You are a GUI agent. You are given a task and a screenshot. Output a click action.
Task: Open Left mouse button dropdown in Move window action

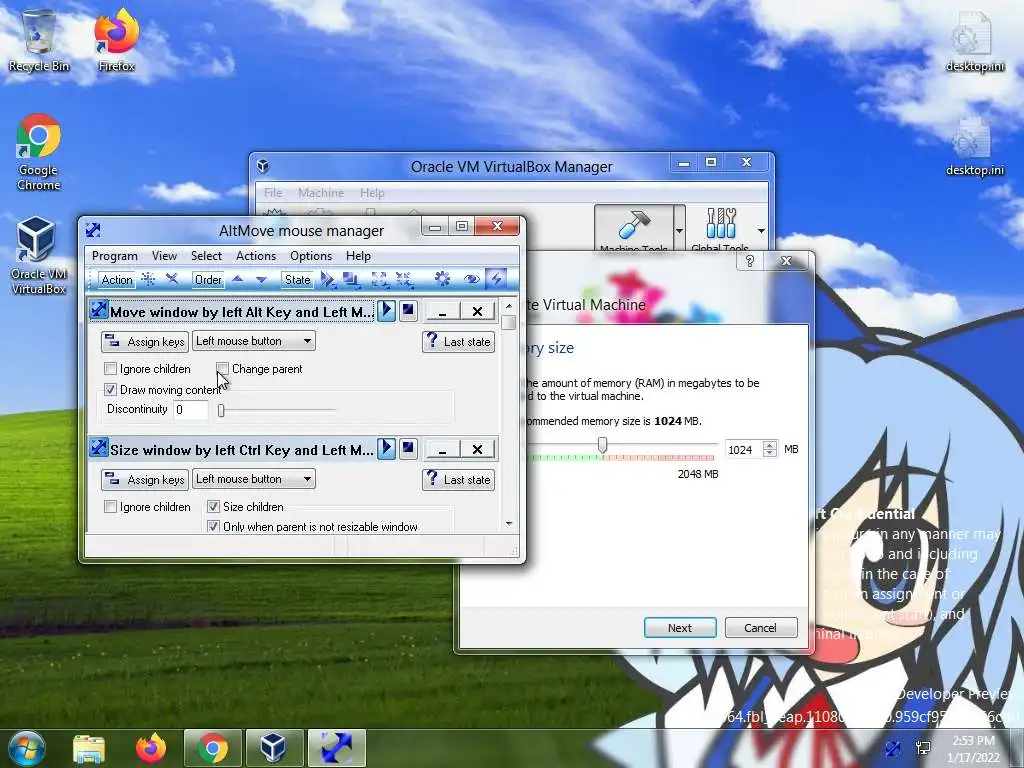[253, 341]
